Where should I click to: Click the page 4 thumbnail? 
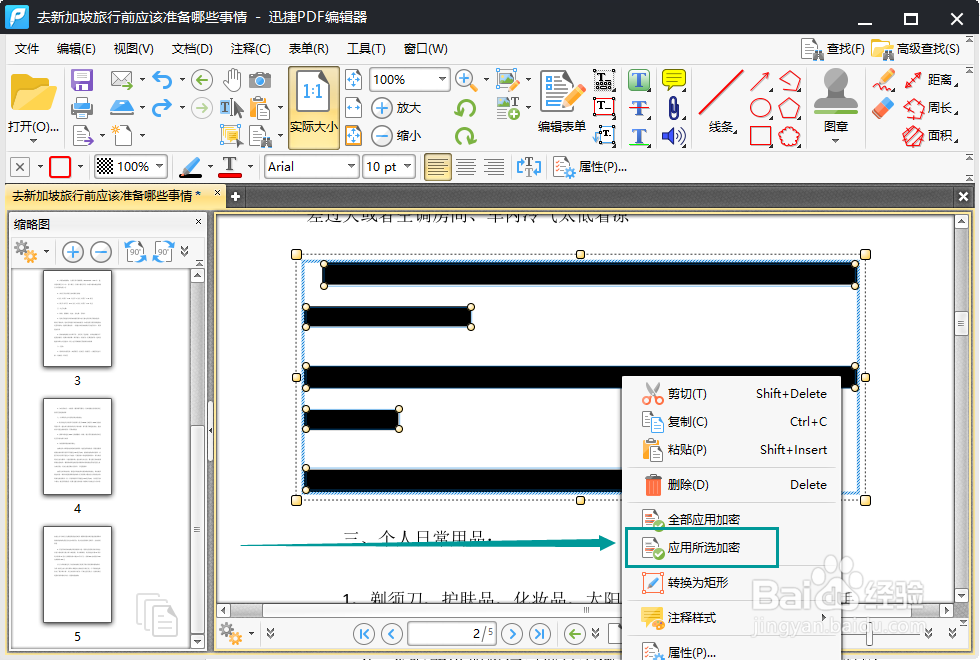point(78,446)
